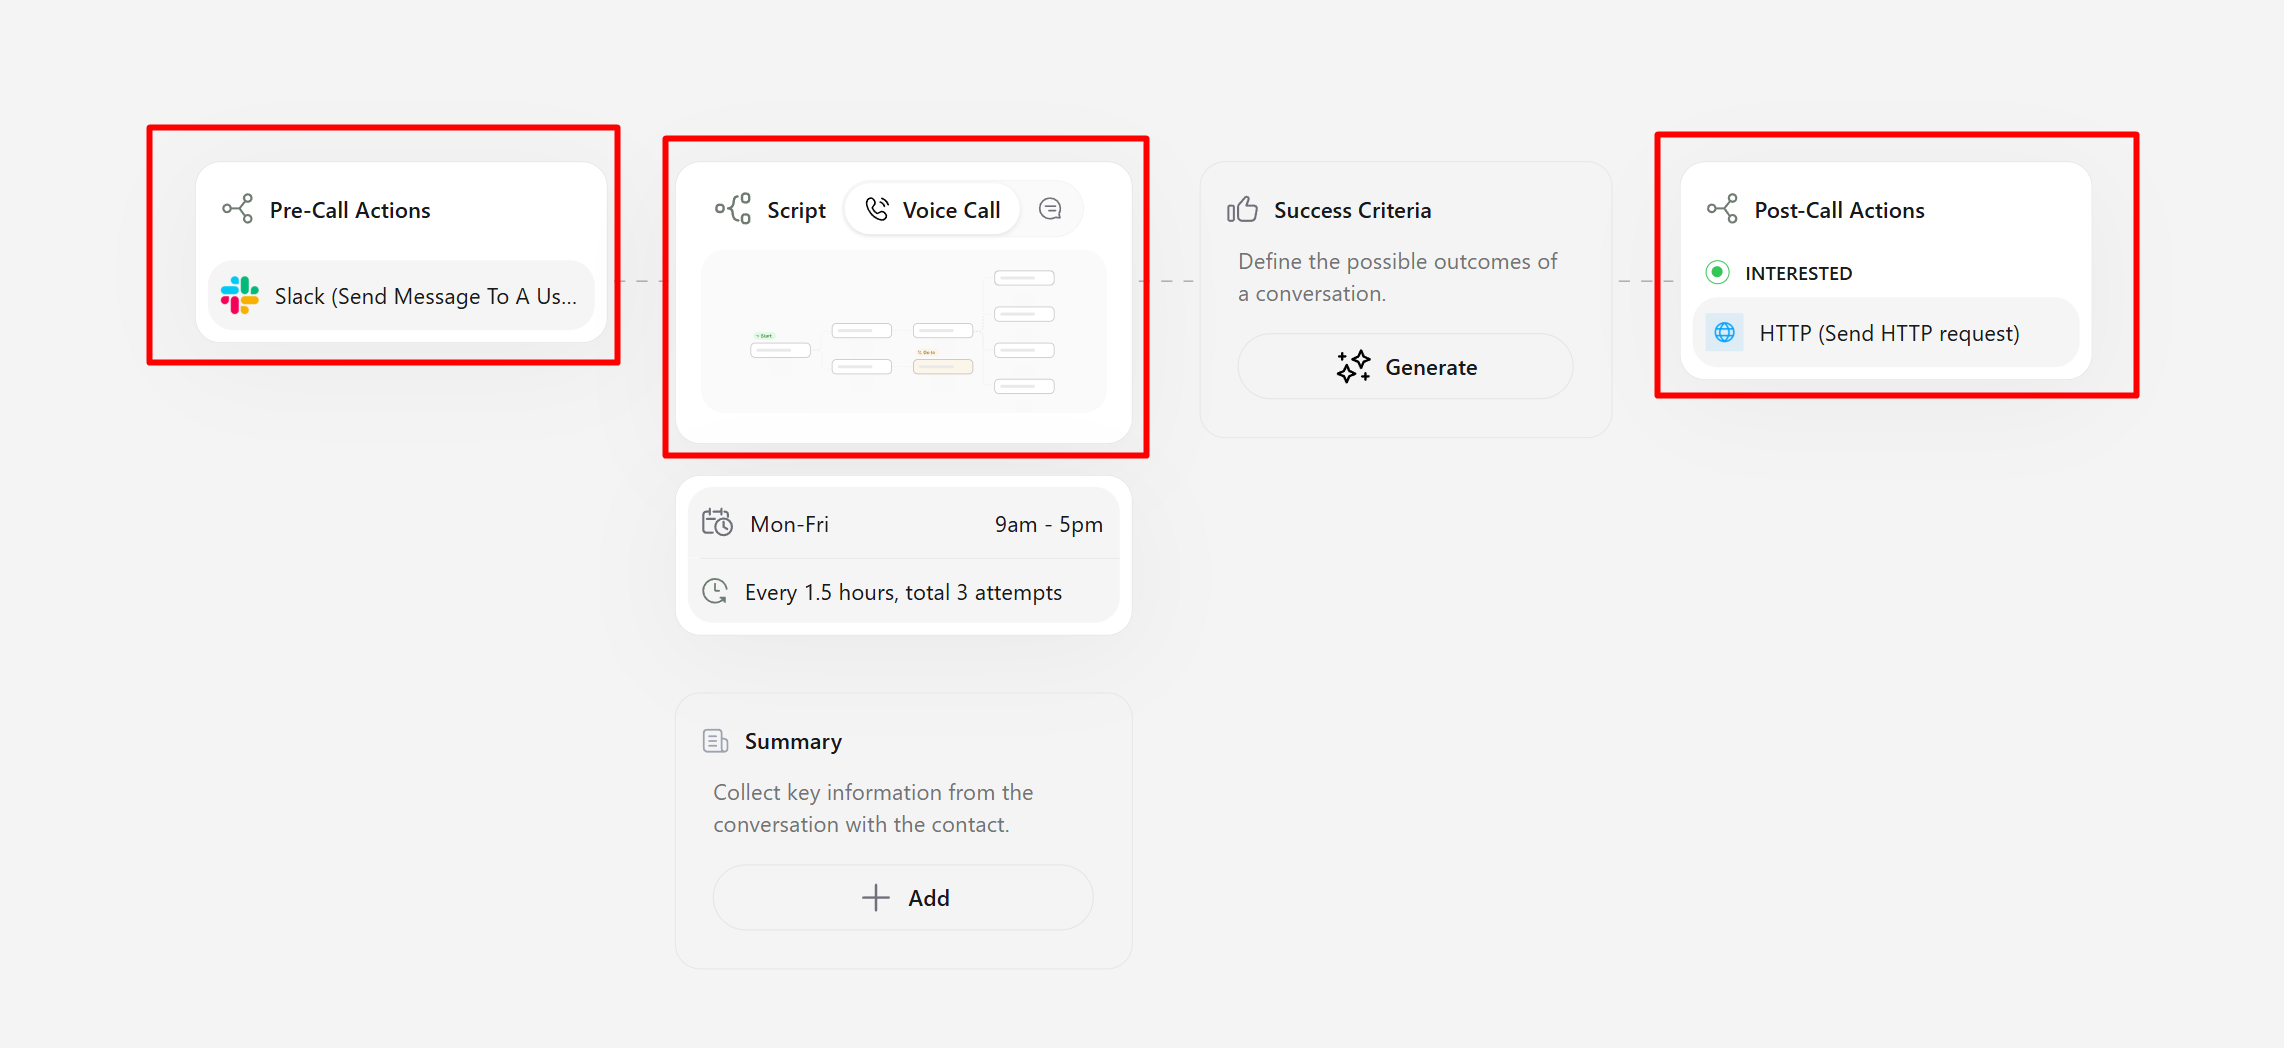Click the branching icon beside Script
The height and width of the screenshot is (1048, 2284).
pos(733,208)
